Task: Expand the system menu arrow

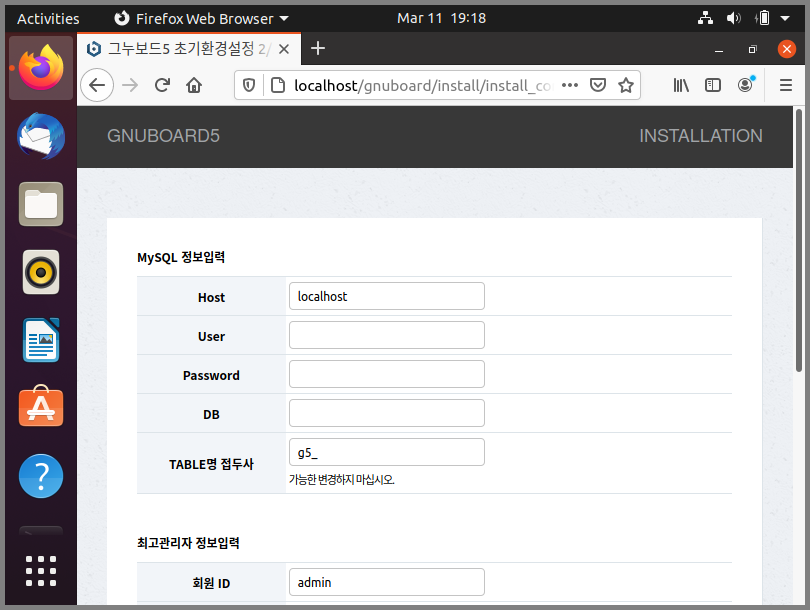Action: (x=785, y=18)
